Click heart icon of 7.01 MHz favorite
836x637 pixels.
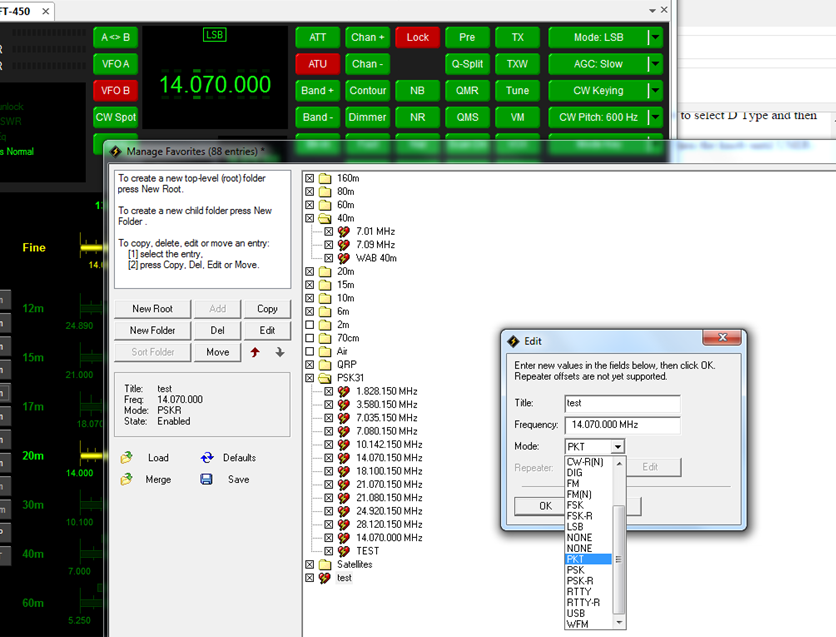pyautogui.click(x=344, y=231)
